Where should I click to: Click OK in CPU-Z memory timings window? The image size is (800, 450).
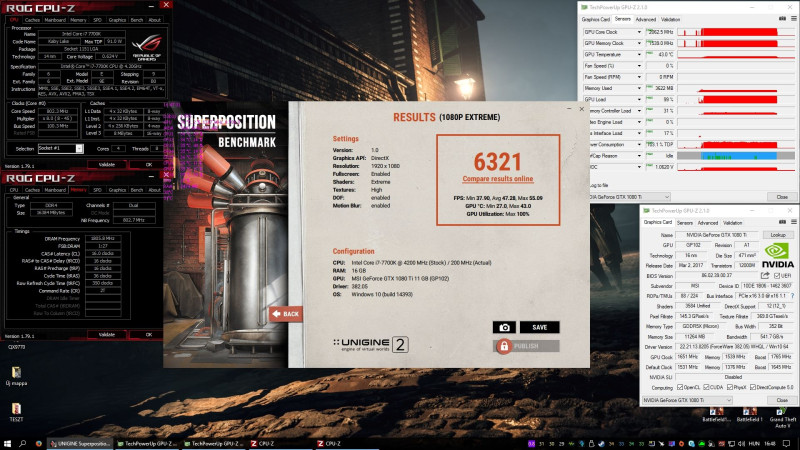coord(148,335)
